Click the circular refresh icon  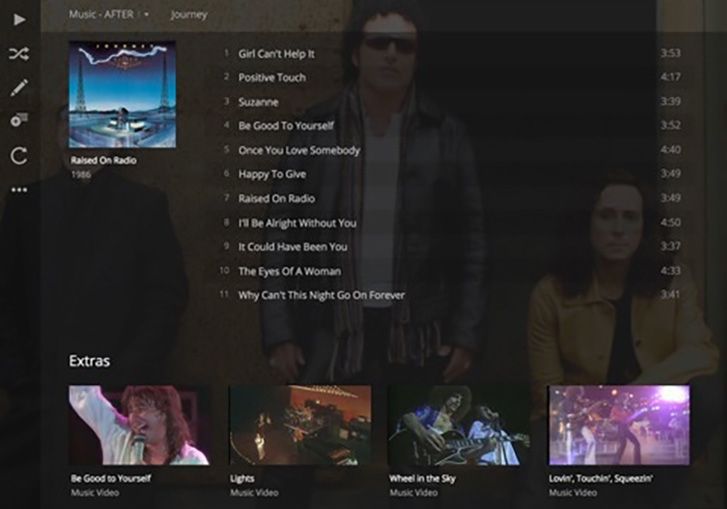coord(19,155)
